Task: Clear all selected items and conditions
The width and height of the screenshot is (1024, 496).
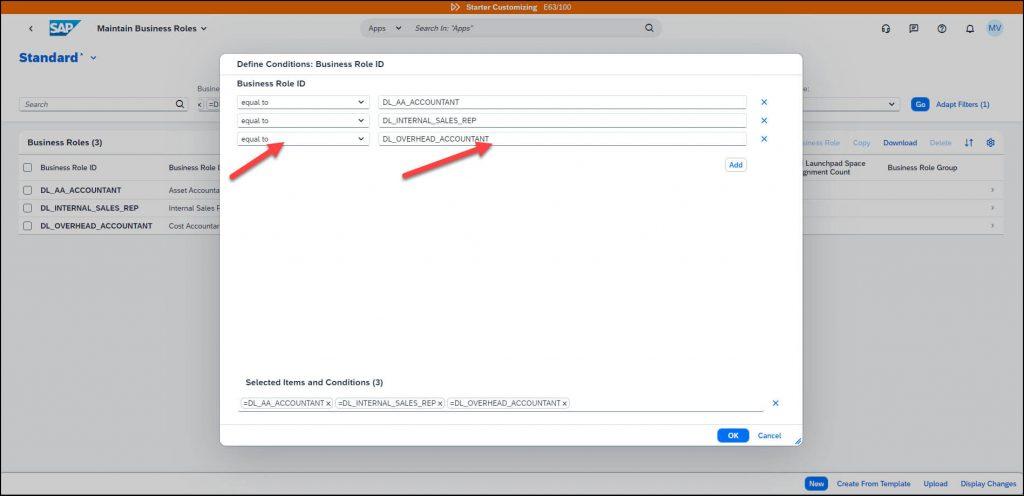Action: click(x=775, y=403)
